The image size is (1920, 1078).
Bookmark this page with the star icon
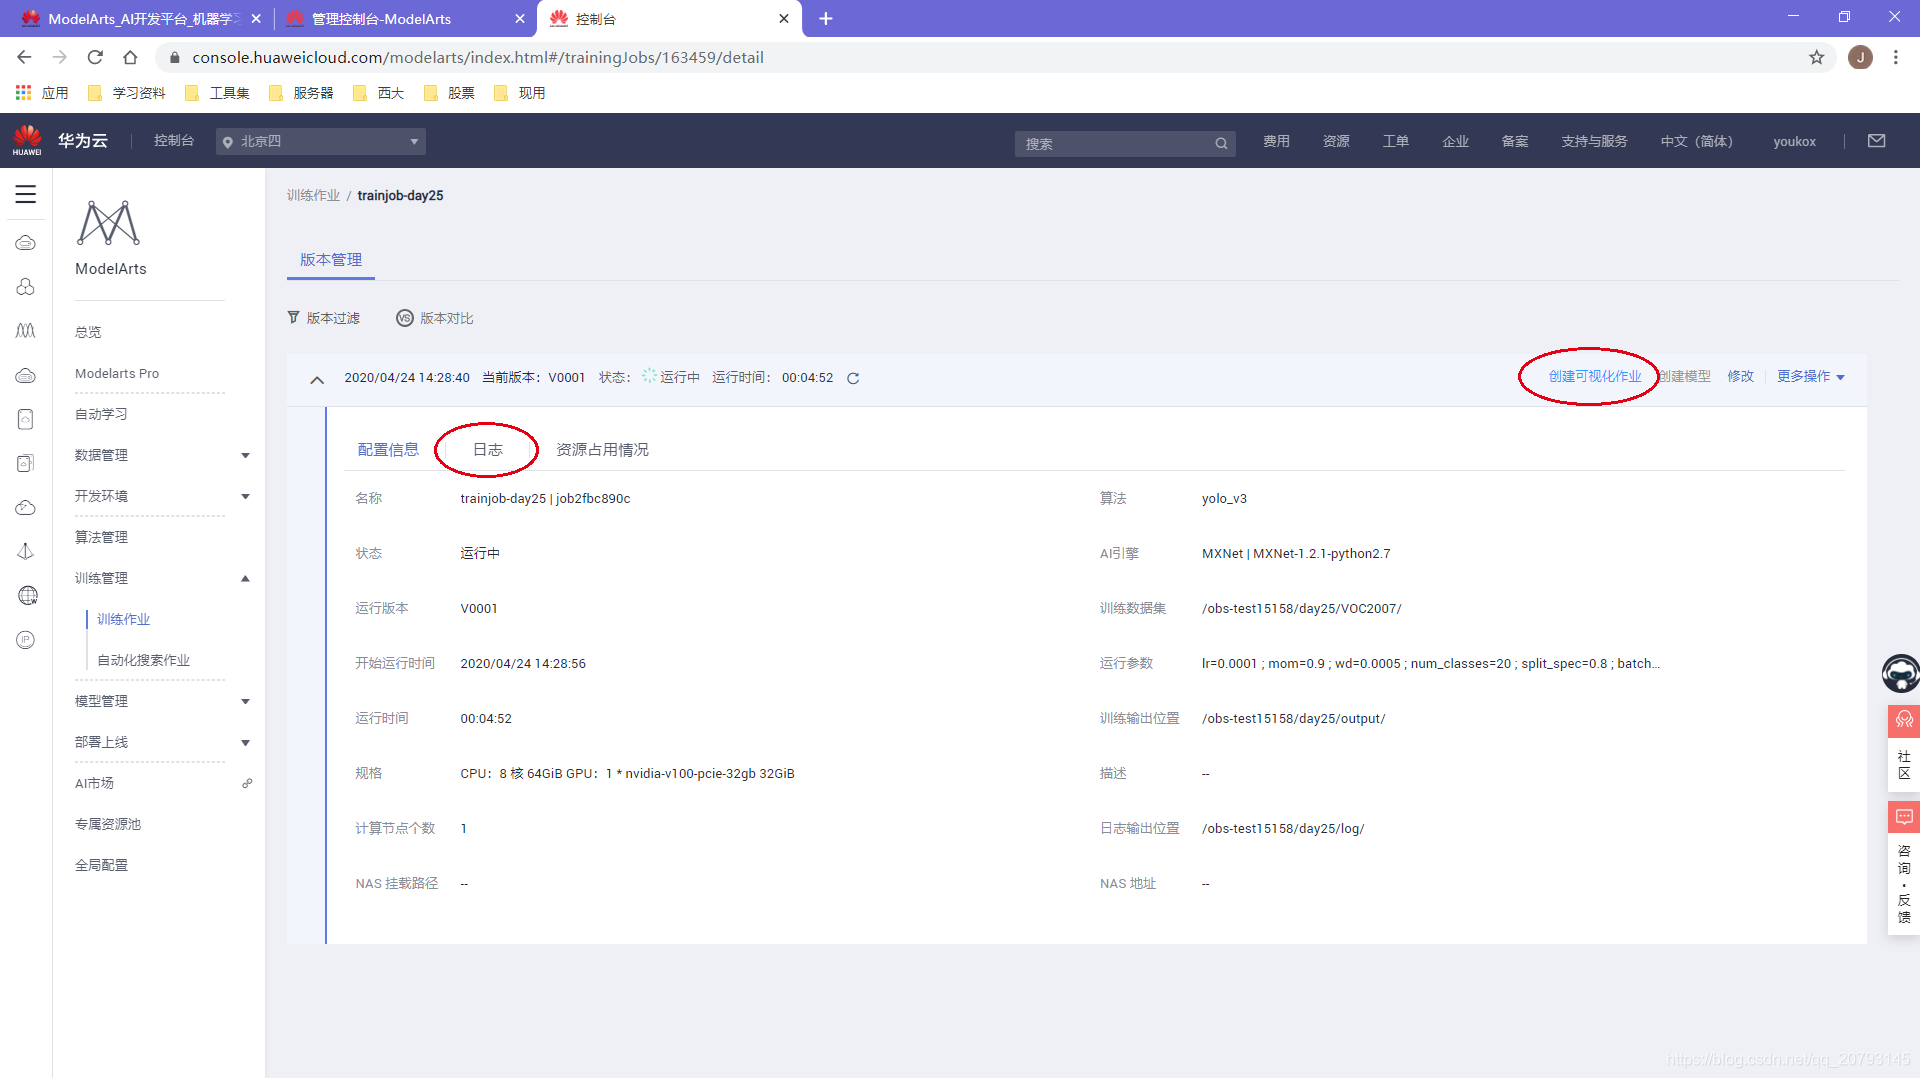point(1817,57)
